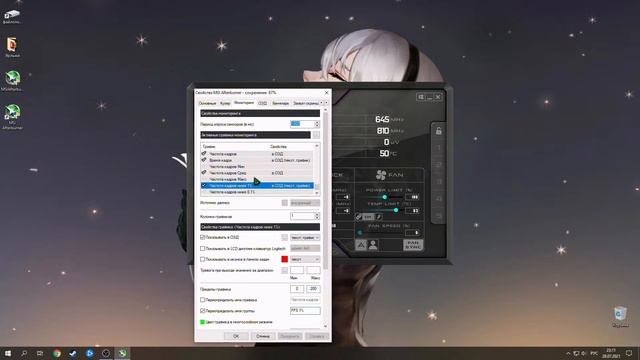Switch to the screenshot capture tab

click(306, 104)
